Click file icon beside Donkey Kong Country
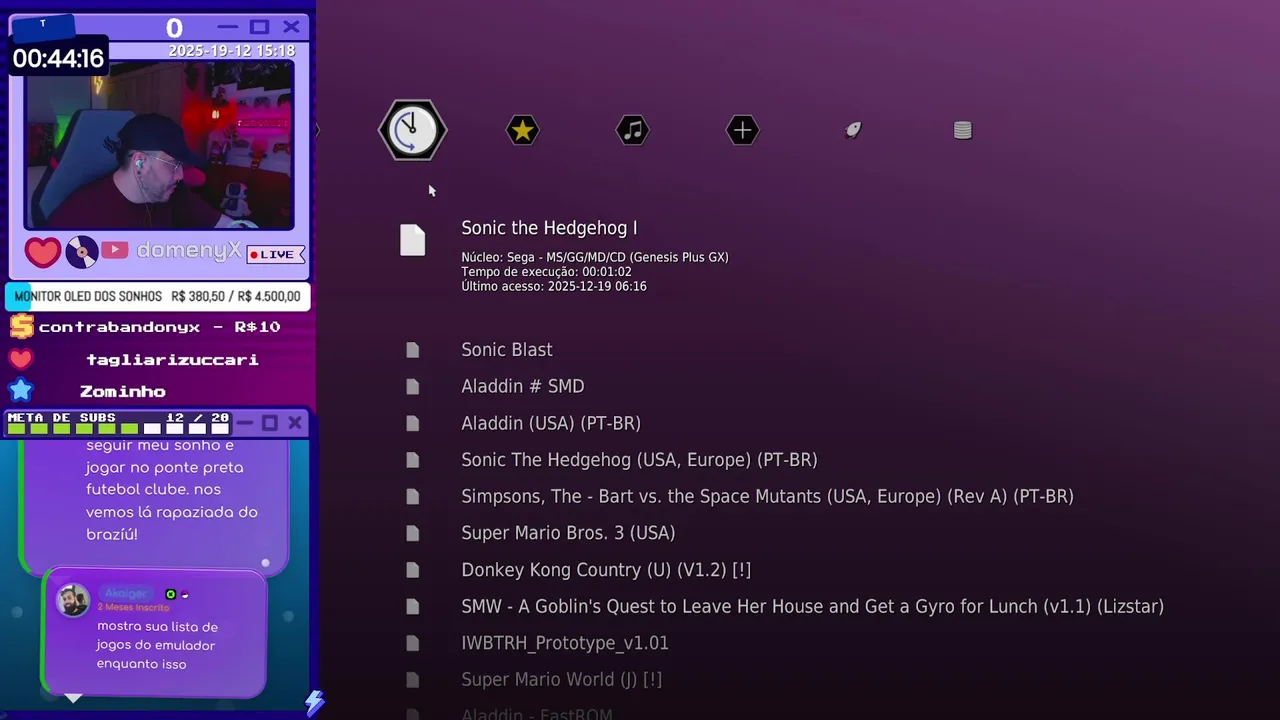 coord(413,570)
